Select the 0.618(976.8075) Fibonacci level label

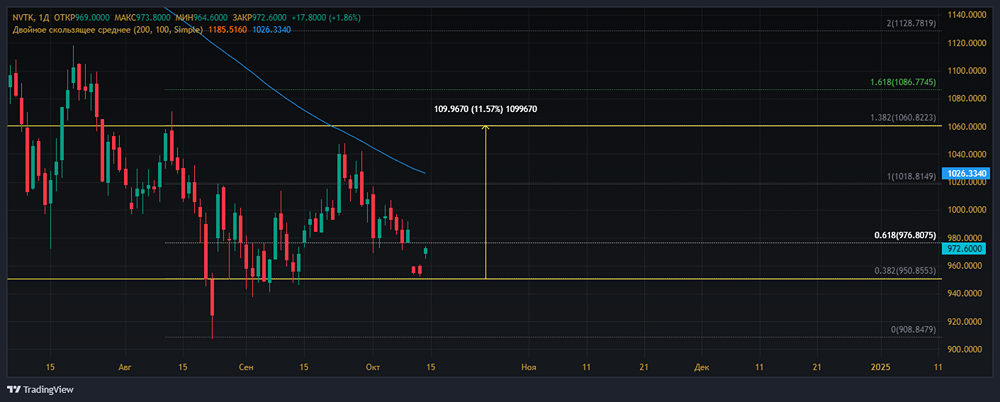tap(905, 235)
